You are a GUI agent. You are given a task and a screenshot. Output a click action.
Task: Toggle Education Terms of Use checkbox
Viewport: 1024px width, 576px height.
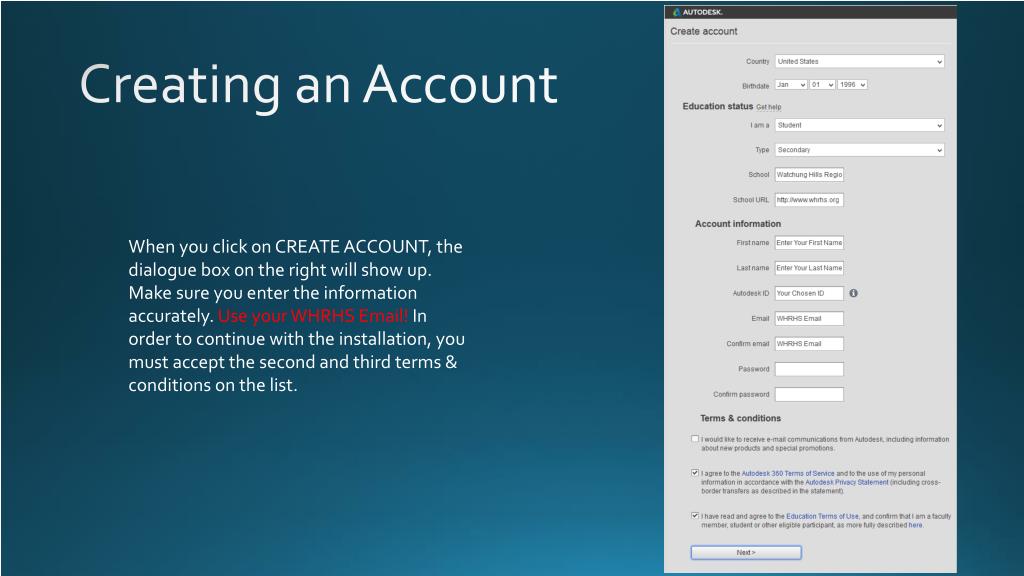pyautogui.click(x=695, y=515)
